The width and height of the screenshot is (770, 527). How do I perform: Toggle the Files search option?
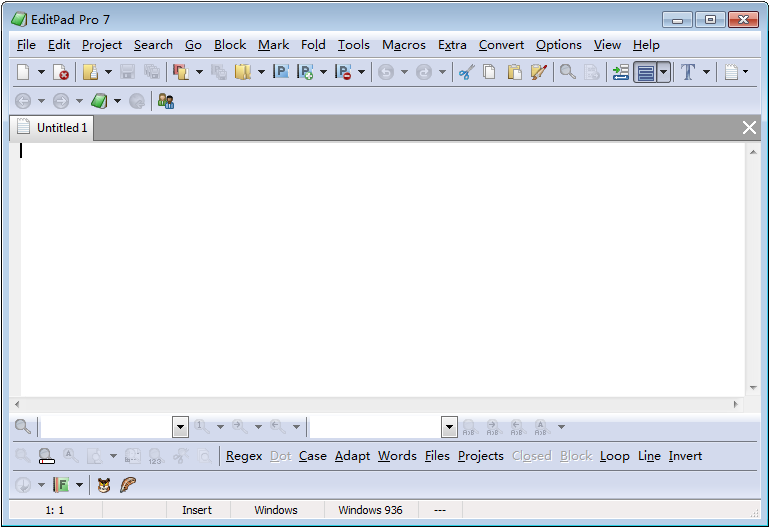[437, 456]
